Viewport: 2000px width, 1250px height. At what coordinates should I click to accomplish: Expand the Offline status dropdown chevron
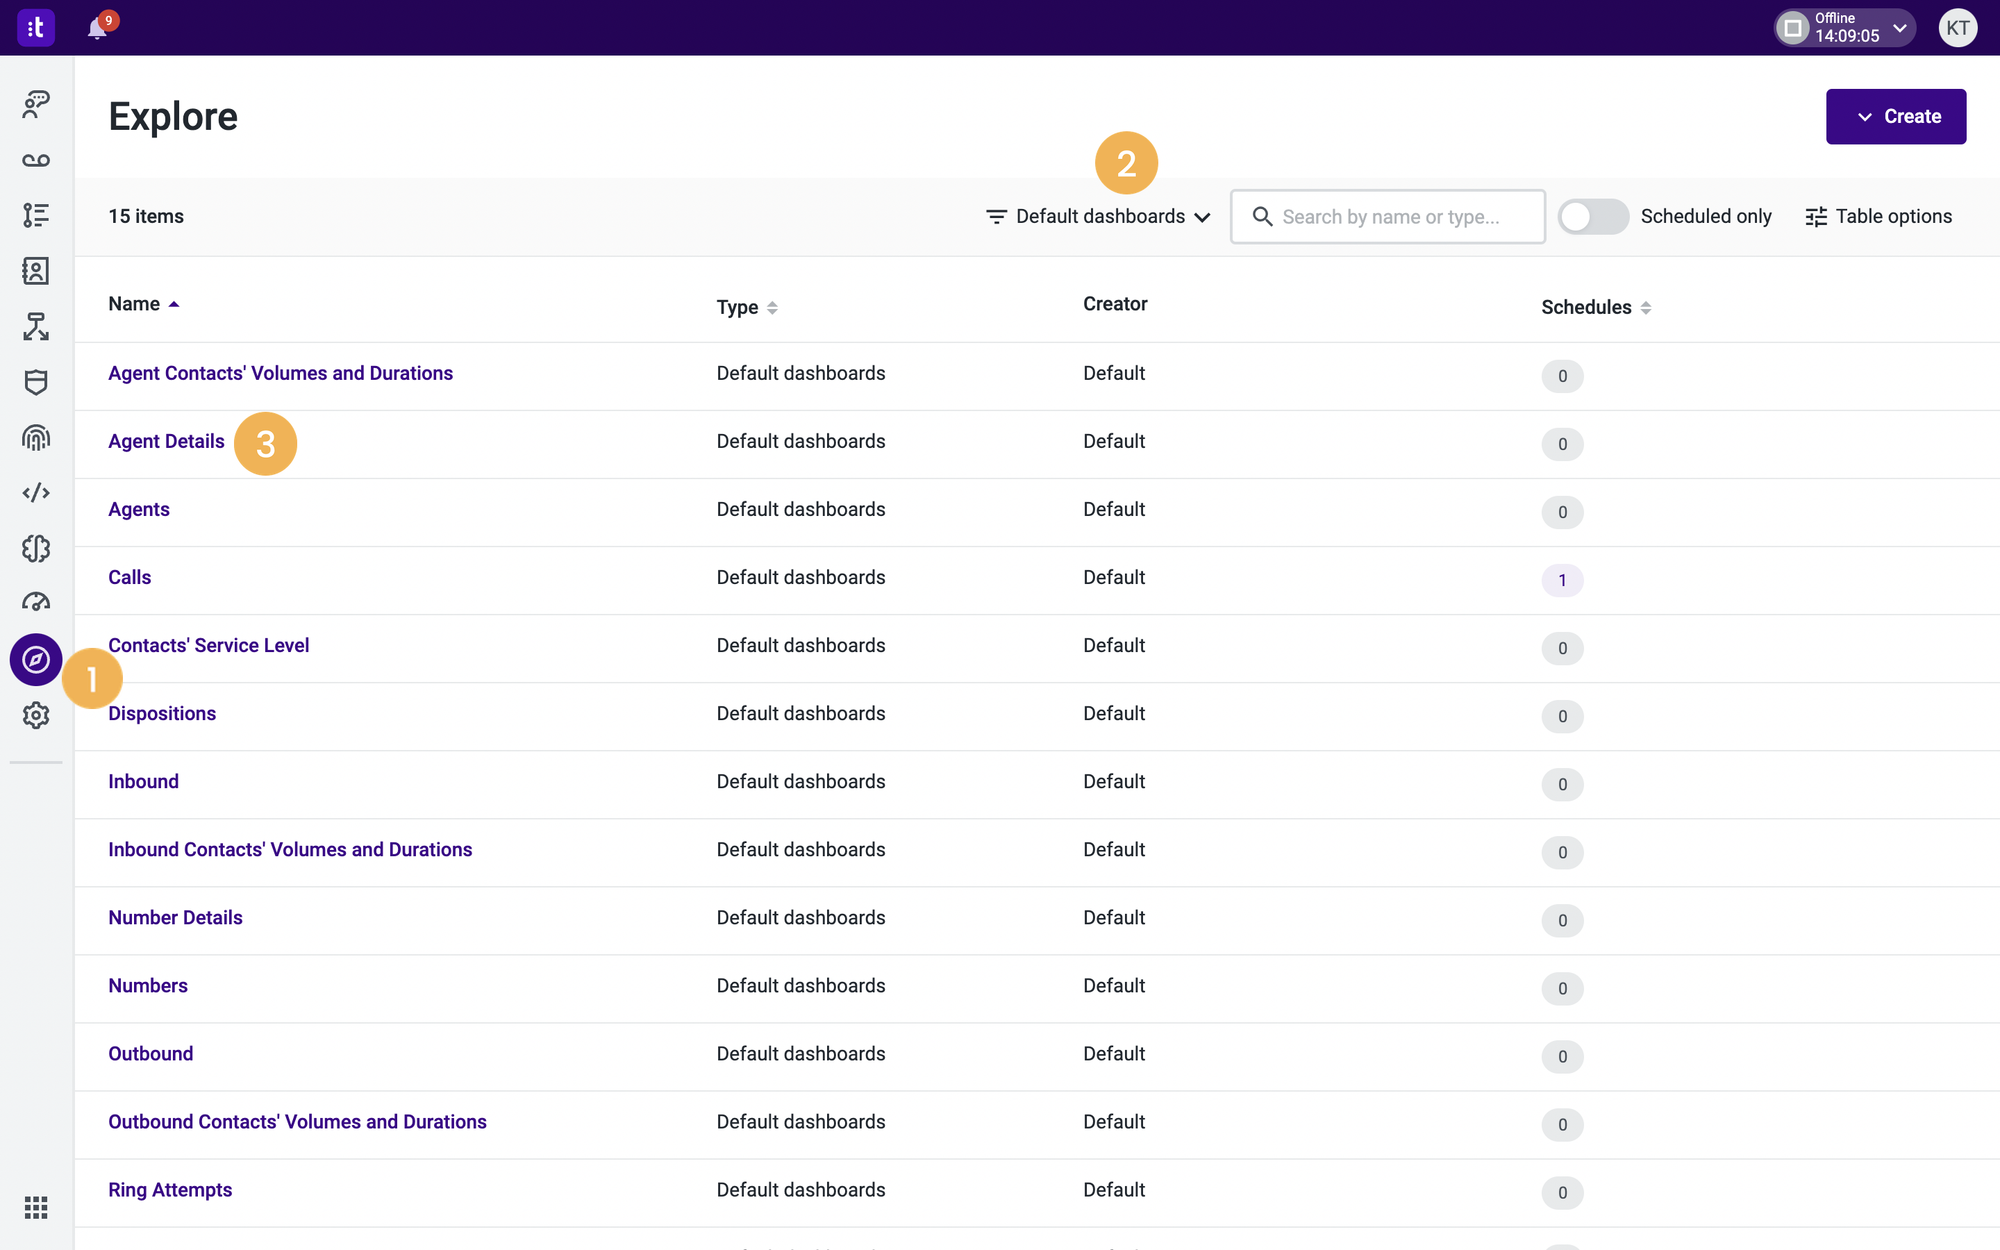(1899, 28)
